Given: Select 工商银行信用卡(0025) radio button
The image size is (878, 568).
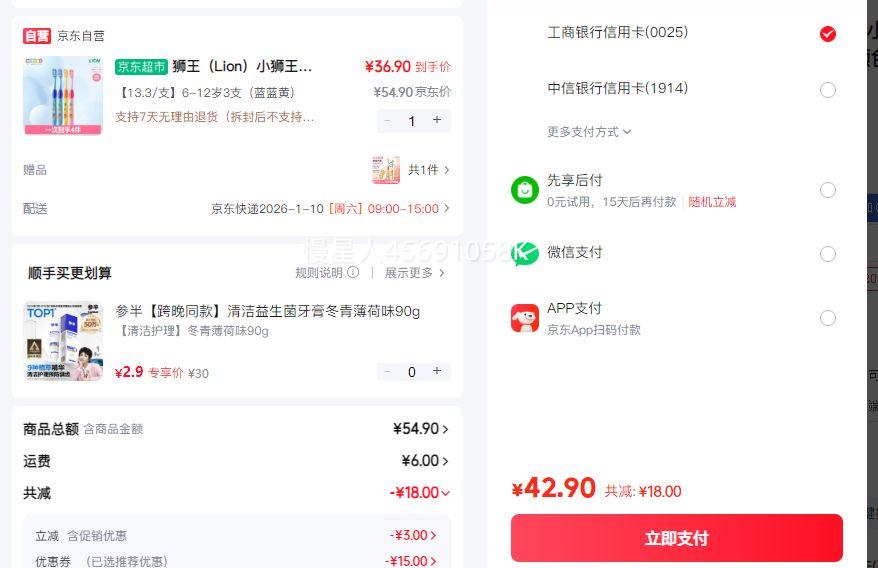Looking at the screenshot, I should [828, 34].
